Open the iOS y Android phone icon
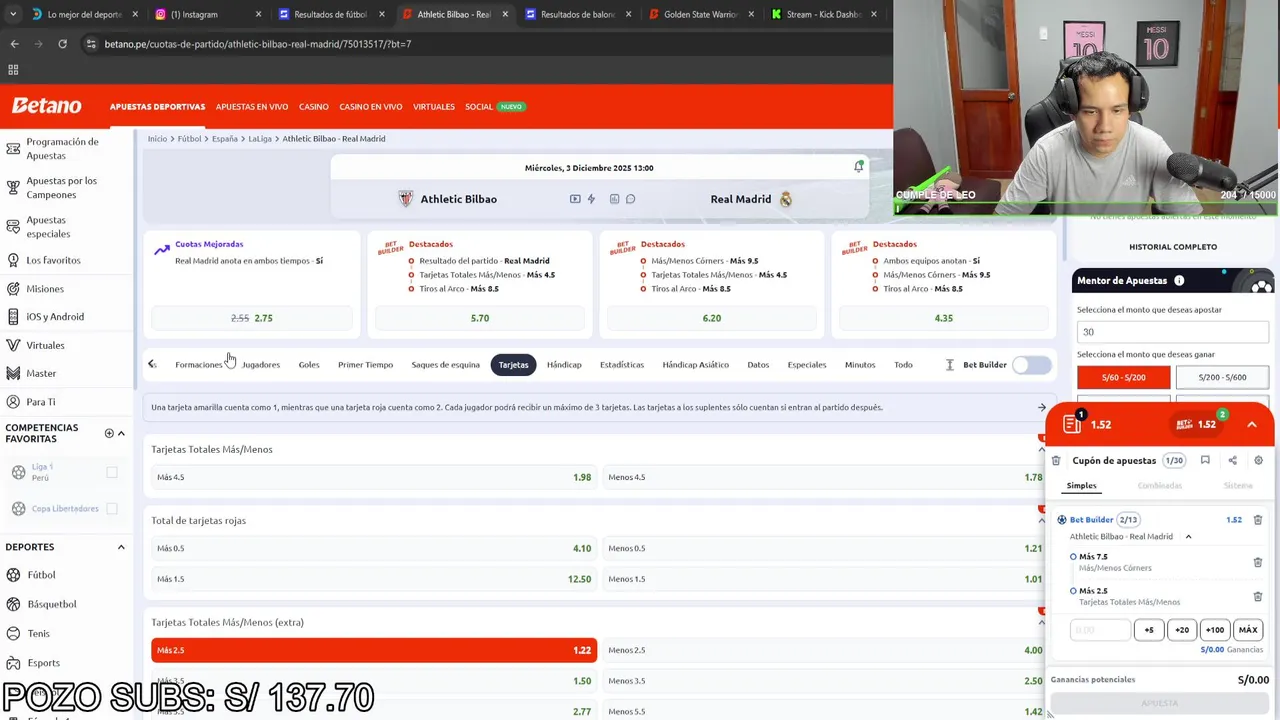The image size is (1280, 720). click(13, 317)
